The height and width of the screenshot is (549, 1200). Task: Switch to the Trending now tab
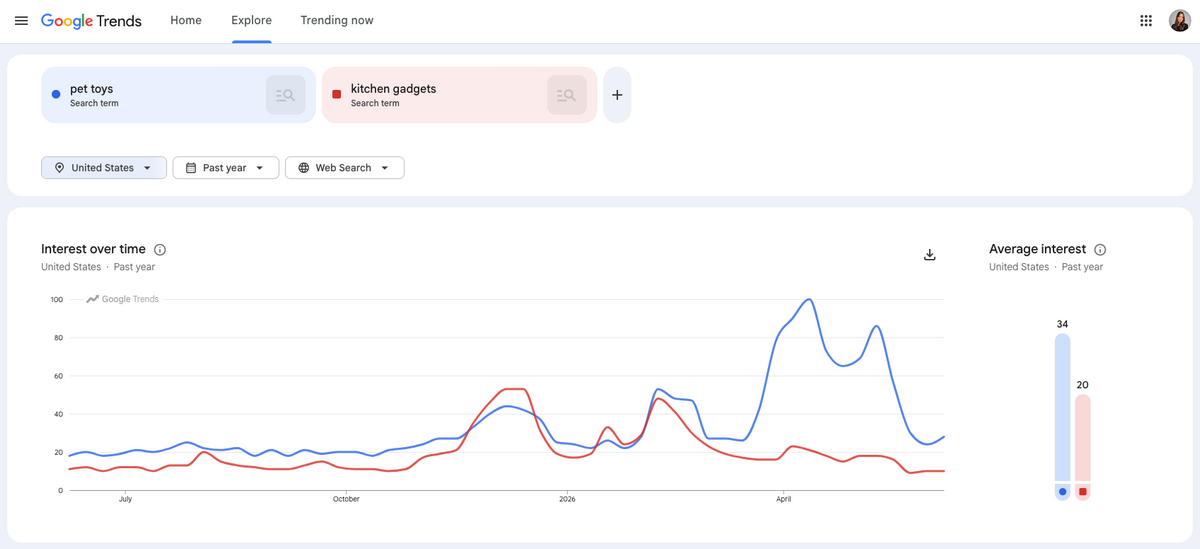(x=337, y=21)
